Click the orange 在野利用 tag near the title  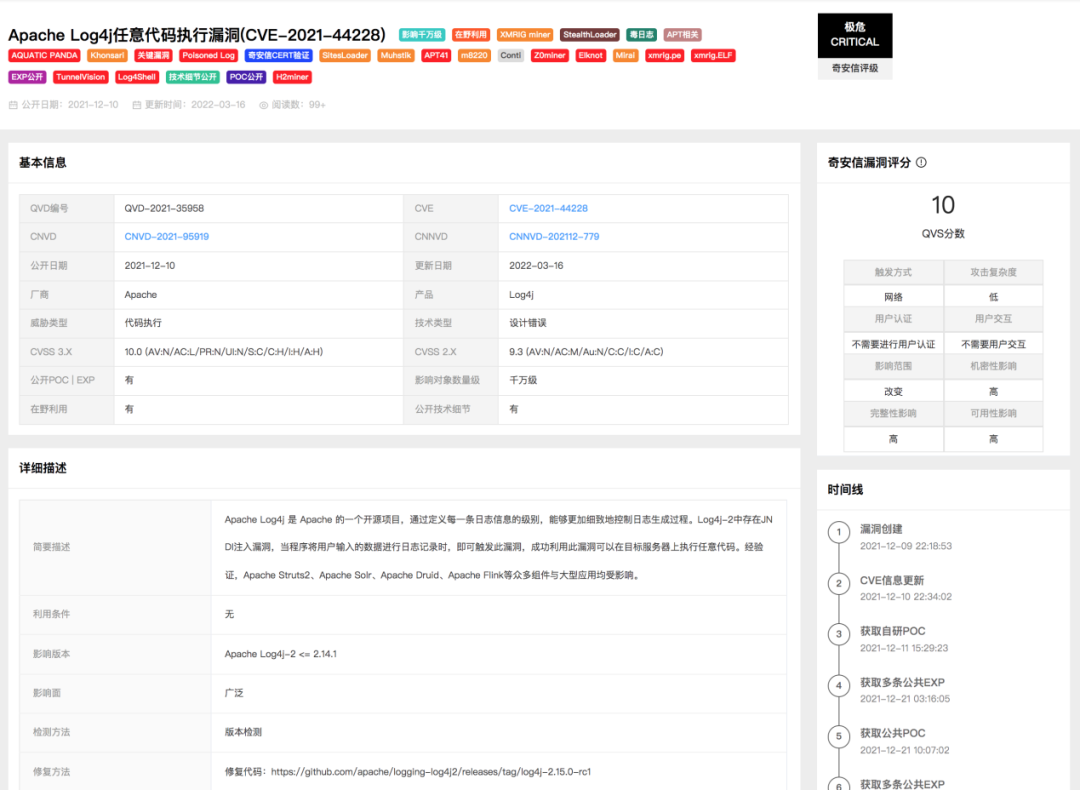point(470,34)
